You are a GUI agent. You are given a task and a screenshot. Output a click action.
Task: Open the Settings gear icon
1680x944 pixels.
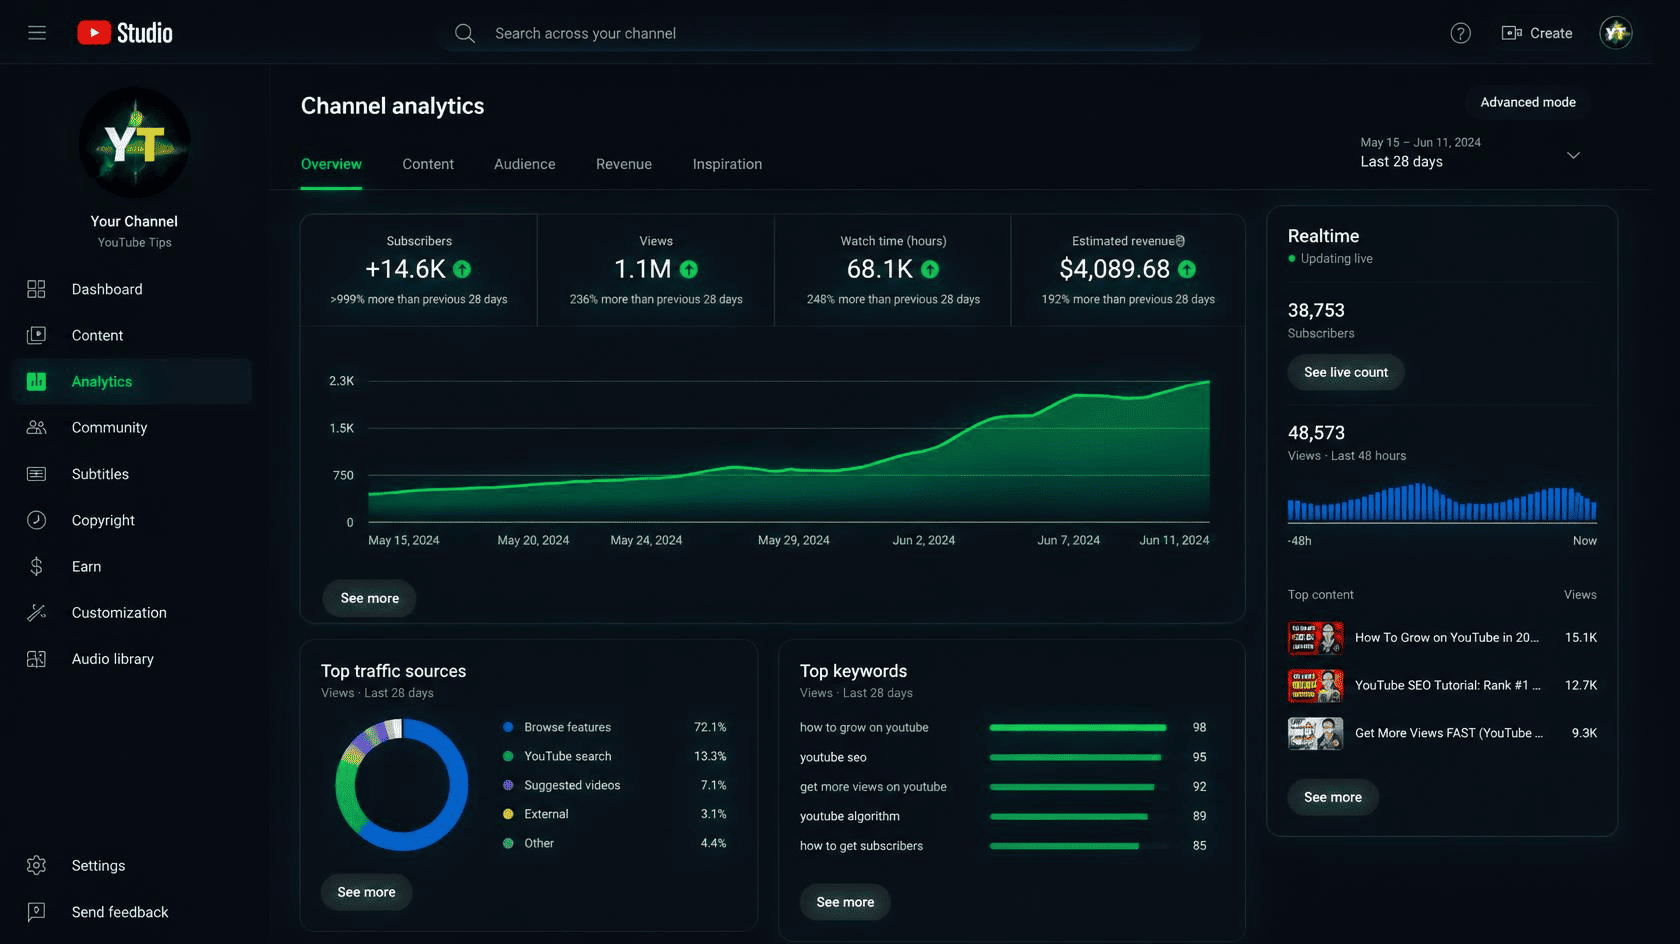36,865
